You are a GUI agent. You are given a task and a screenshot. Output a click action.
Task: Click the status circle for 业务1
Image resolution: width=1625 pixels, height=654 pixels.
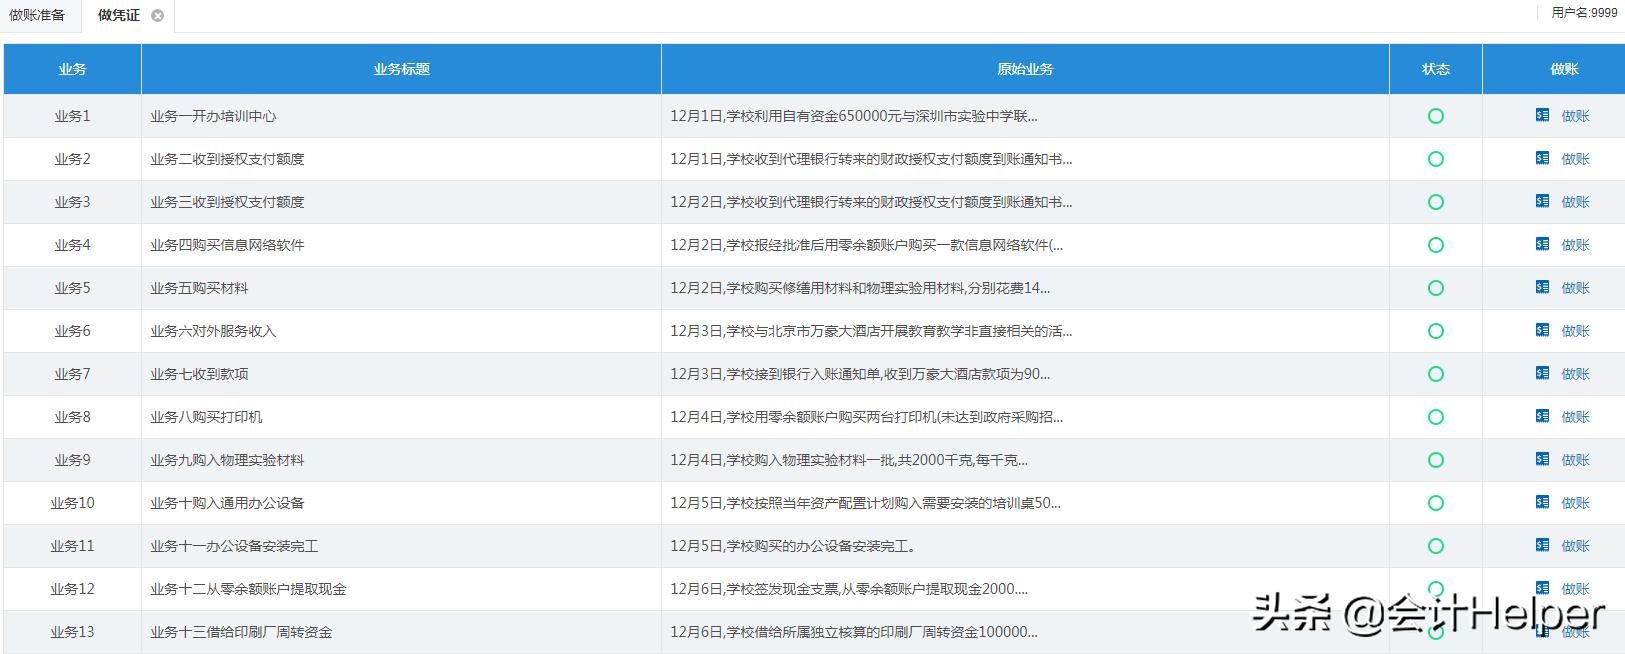point(1436,116)
